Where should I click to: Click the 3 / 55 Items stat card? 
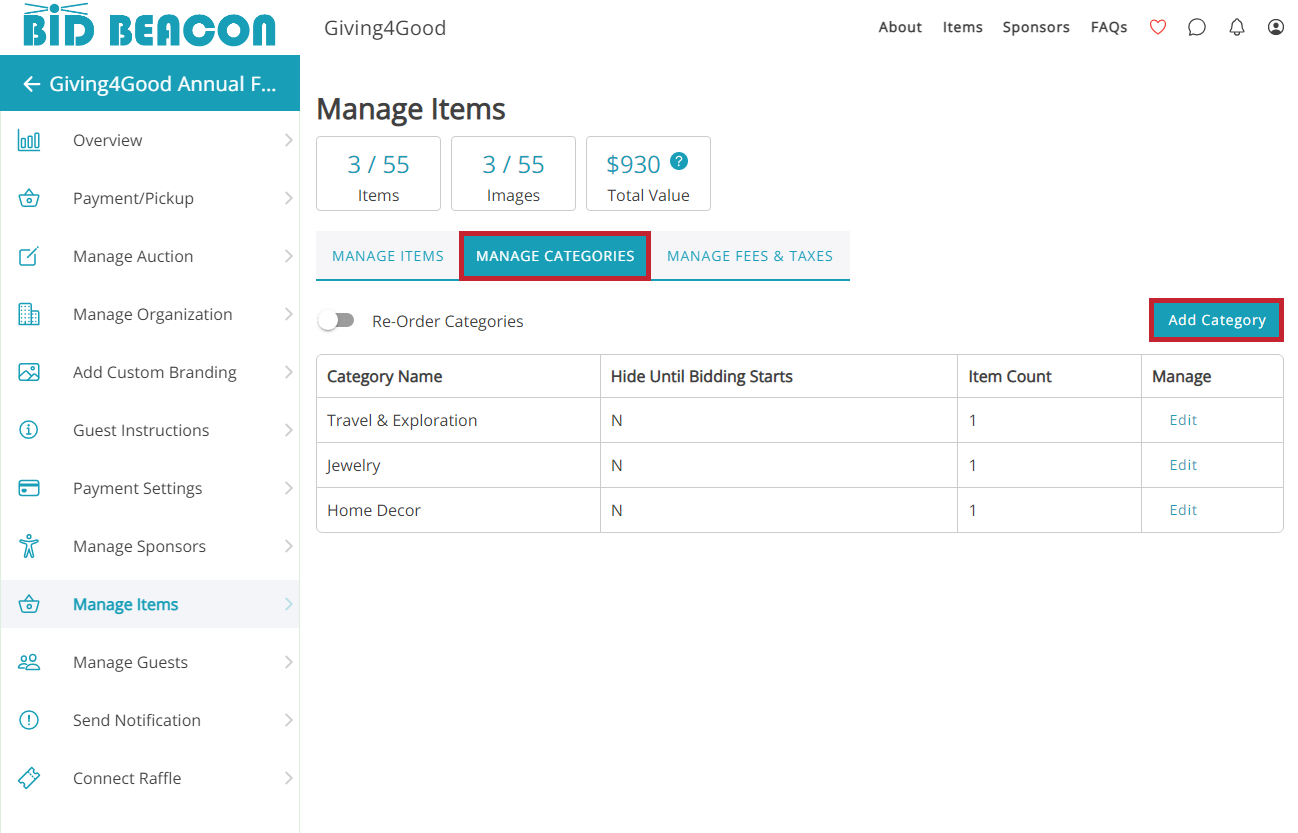tap(378, 174)
